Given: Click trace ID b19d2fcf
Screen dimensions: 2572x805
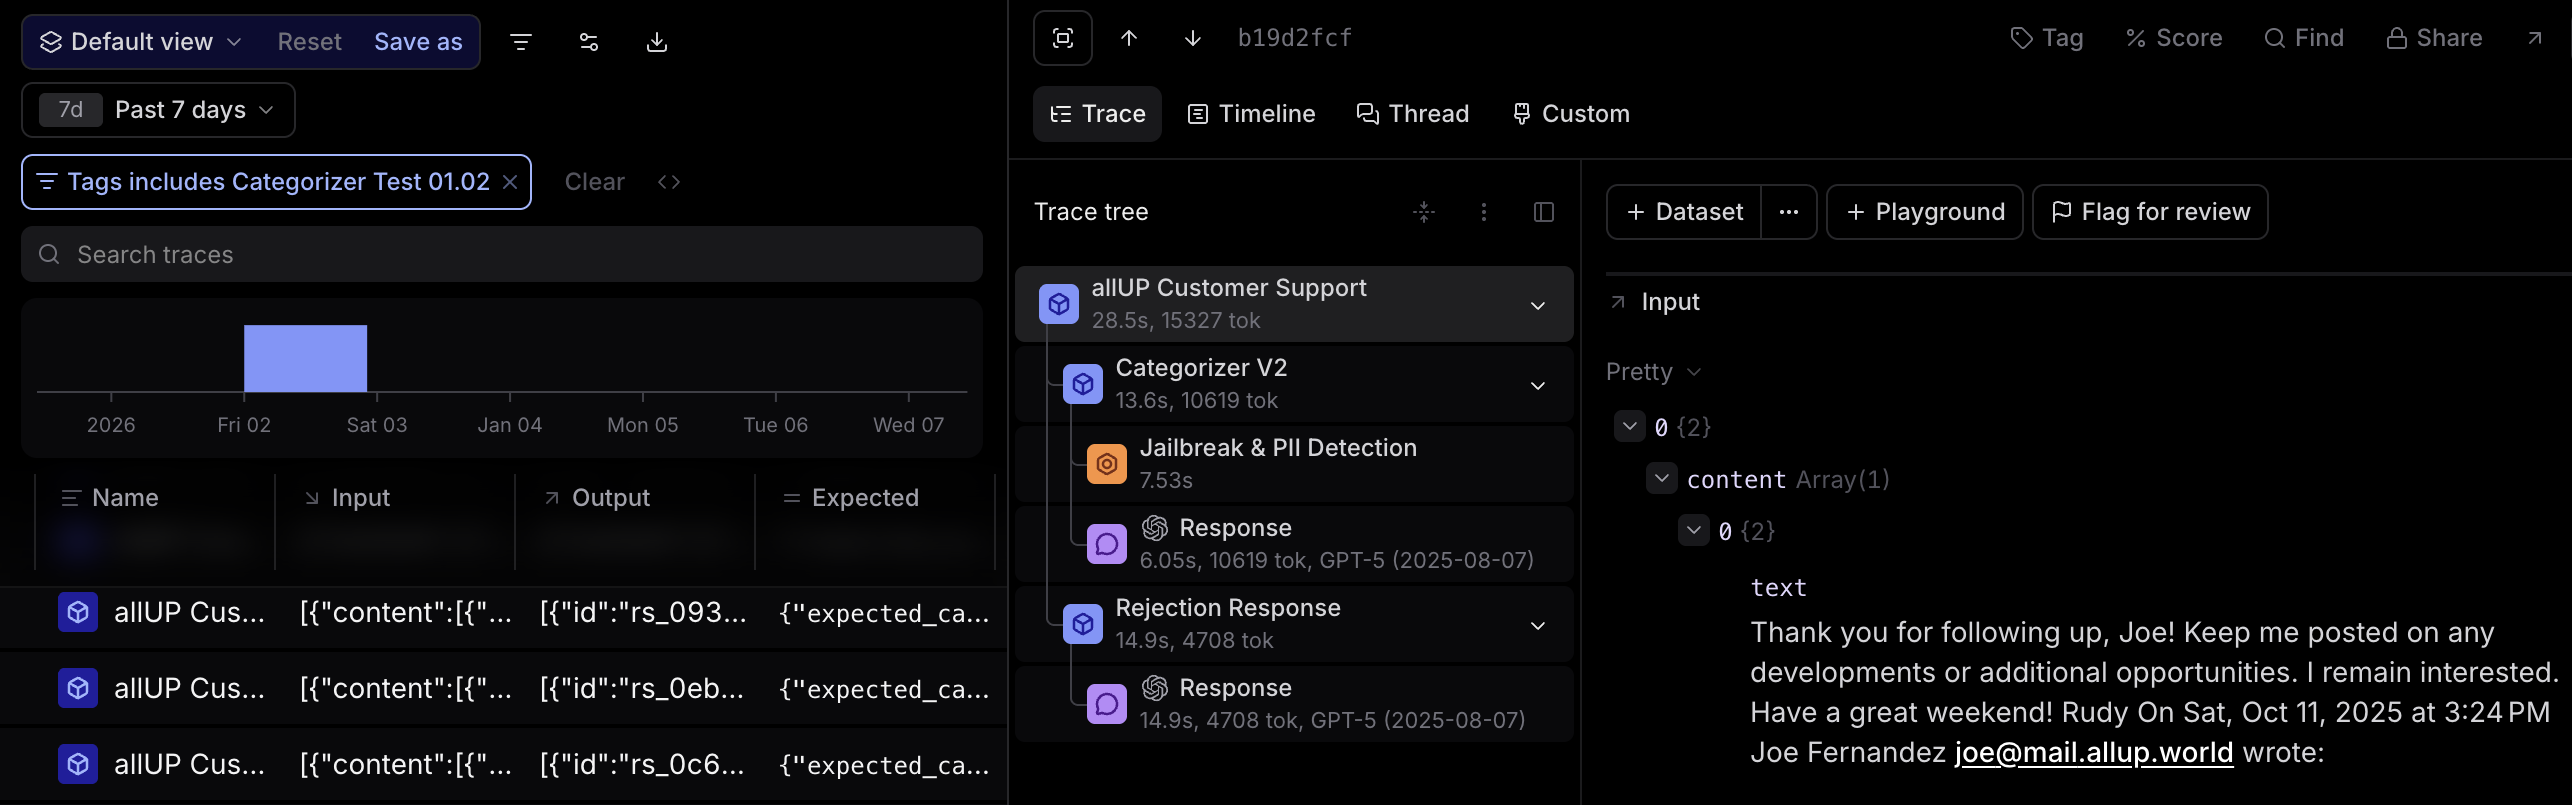Looking at the screenshot, I should pyautogui.click(x=1295, y=38).
